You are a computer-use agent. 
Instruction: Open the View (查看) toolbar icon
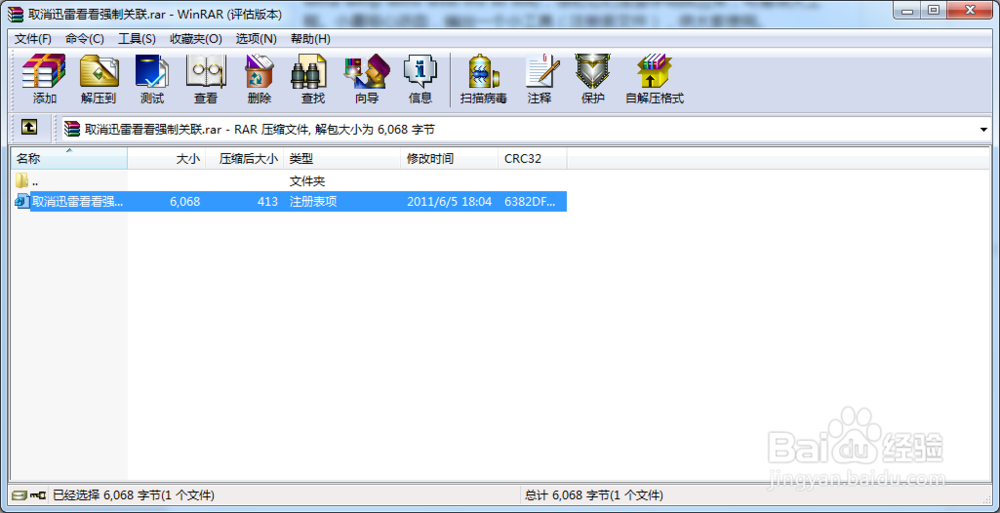pyautogui.click(x=206, y=78)
